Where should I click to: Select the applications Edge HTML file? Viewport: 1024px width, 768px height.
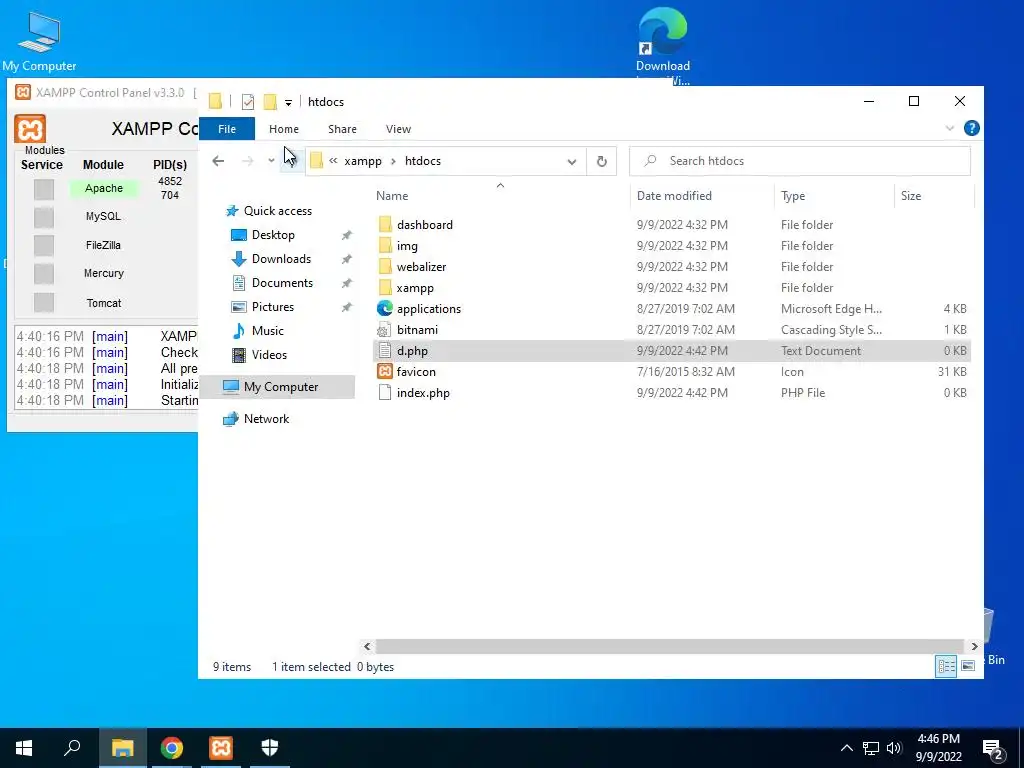point(428,308)
